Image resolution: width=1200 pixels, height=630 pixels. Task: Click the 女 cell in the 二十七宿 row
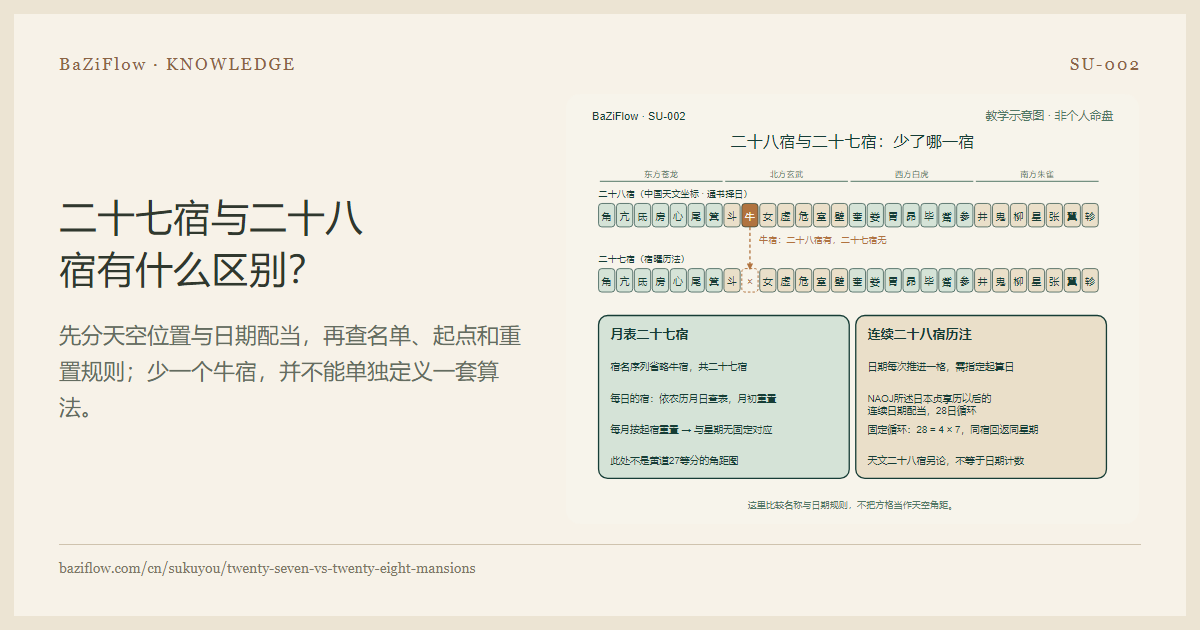tap(768, 281)
